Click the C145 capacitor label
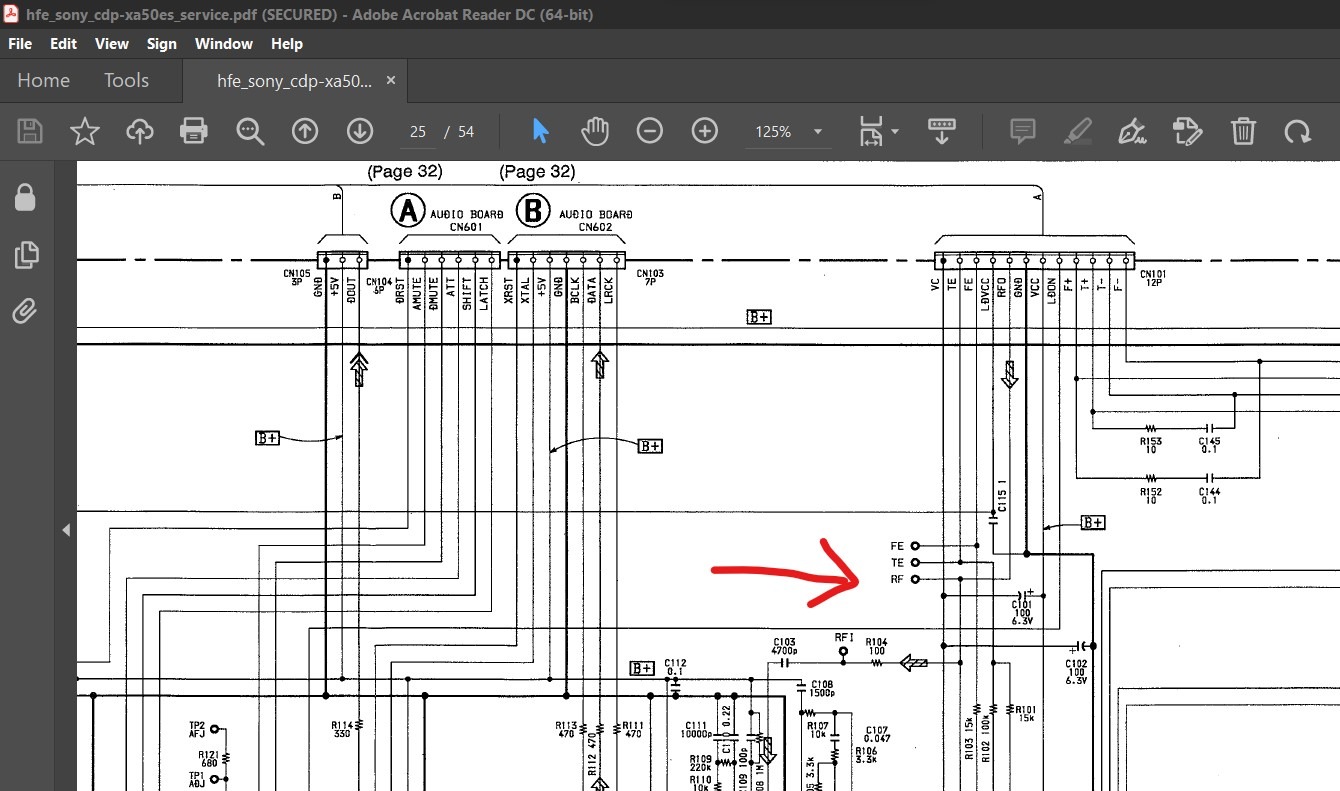 point(1209,445)
